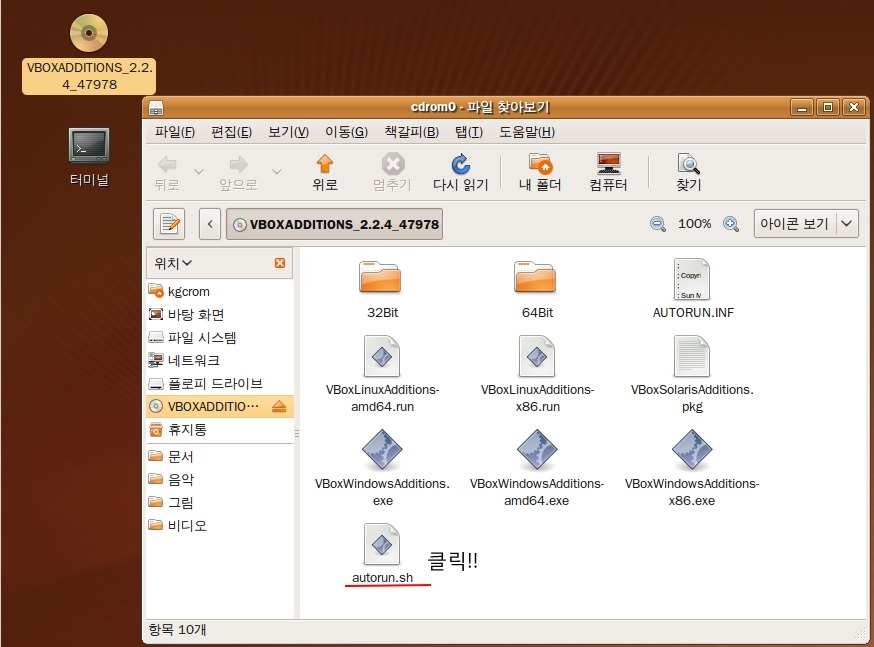Reload the folder with 다시 읽기

coord(460,173)
